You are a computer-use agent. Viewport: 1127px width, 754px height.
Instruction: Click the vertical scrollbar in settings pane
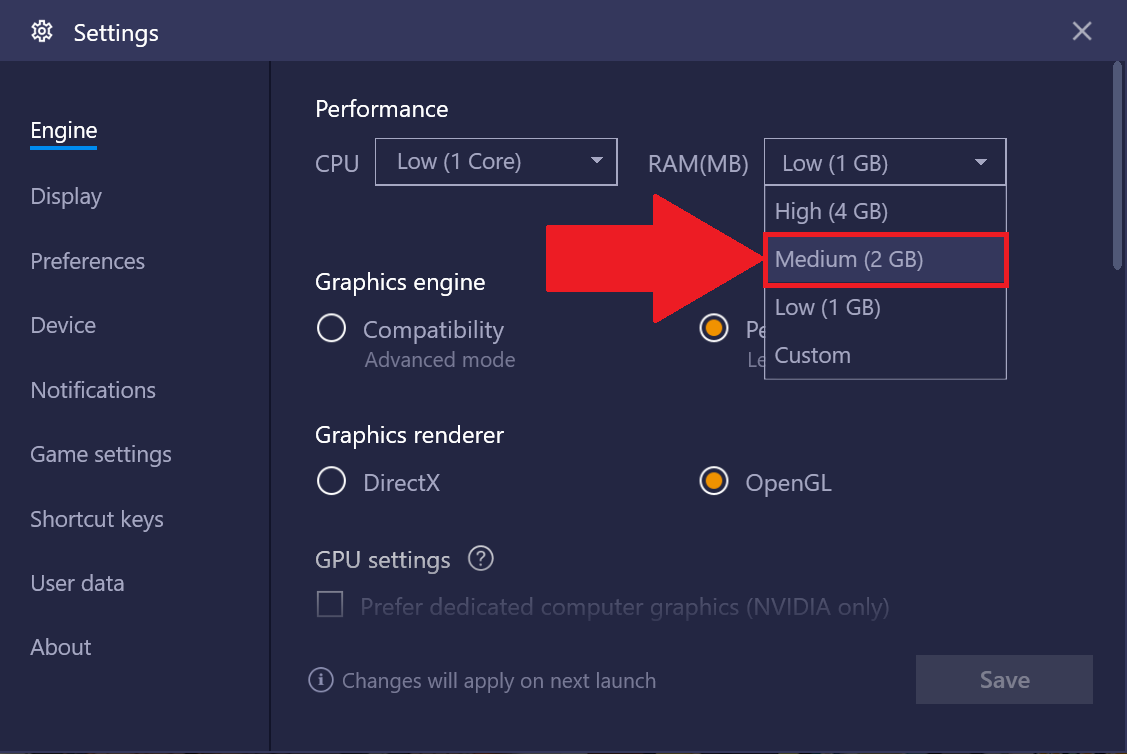pos(1117,167)
